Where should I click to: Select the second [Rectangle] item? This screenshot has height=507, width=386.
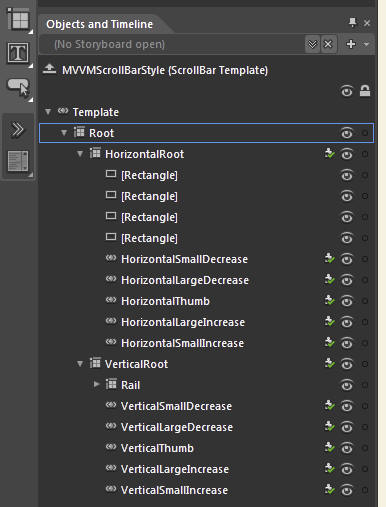coord(149,196)
